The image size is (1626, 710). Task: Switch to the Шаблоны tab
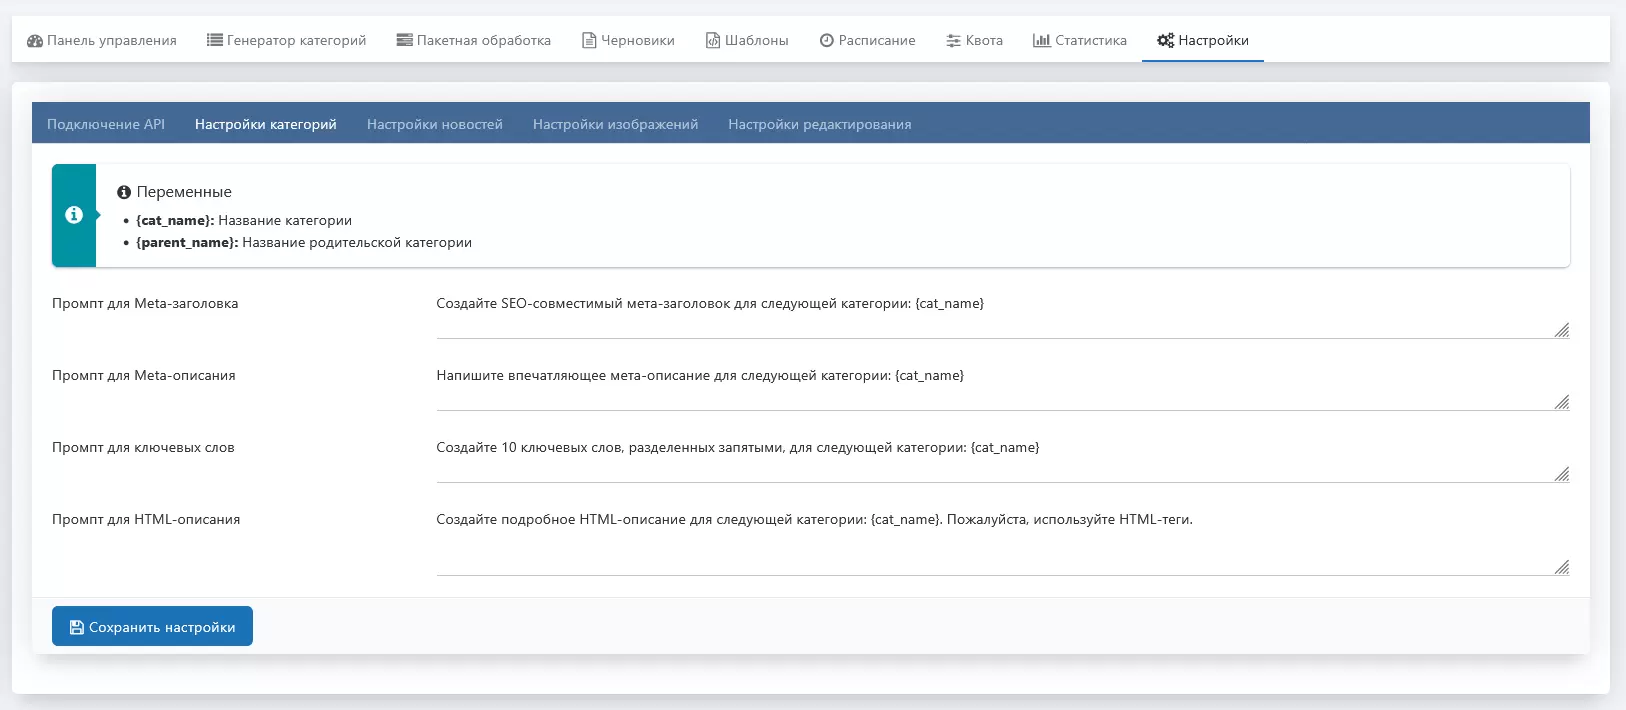tap(747, 41)
